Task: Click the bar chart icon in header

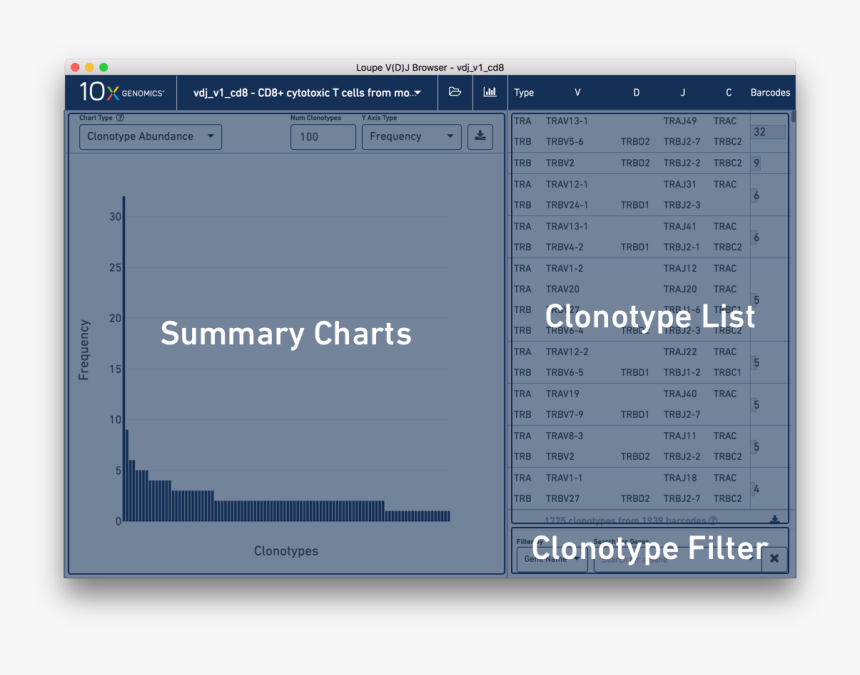Action: (x=490, y=92)
